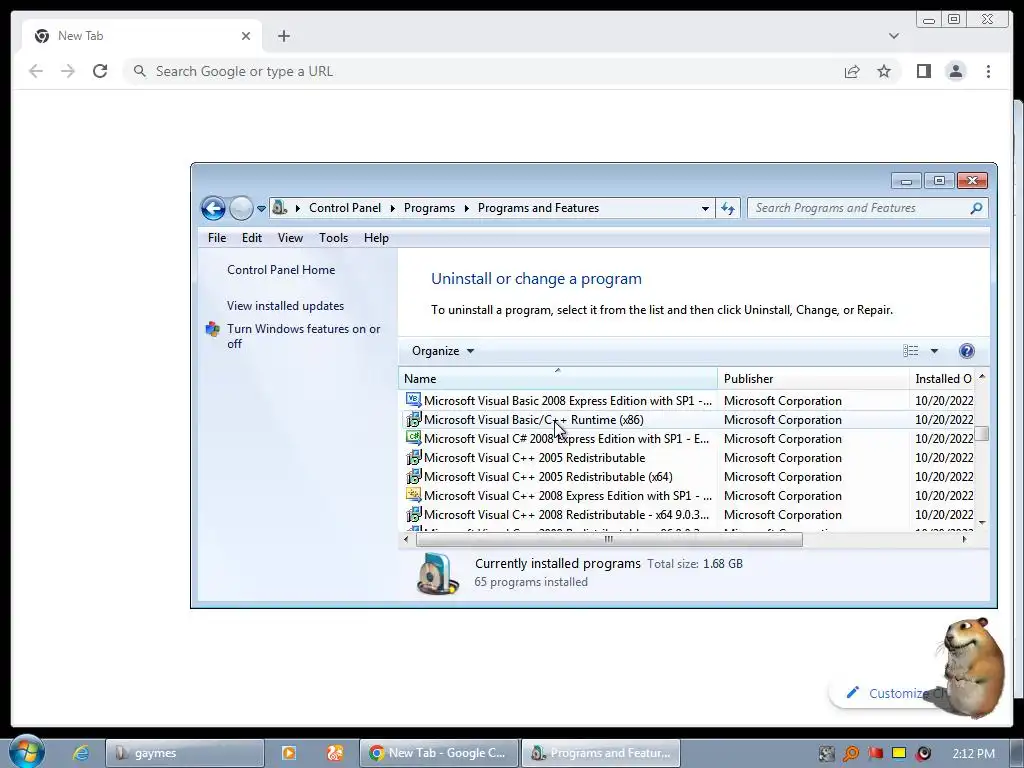Click the installed programs disc icon

(438, 573)
